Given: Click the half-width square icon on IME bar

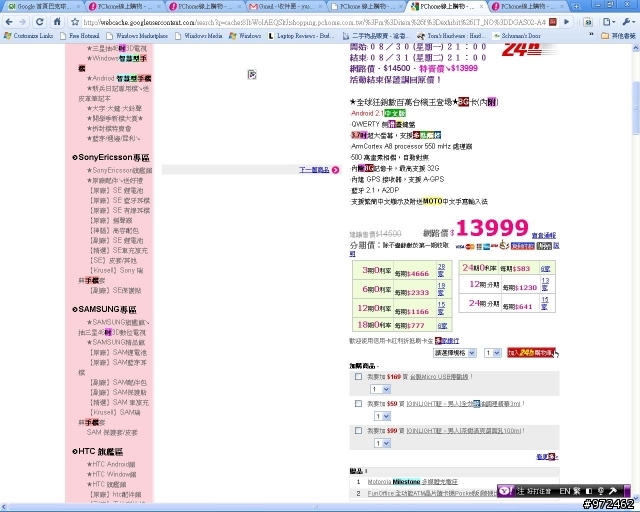Looking at the screenshot, I should coord(588,491).
